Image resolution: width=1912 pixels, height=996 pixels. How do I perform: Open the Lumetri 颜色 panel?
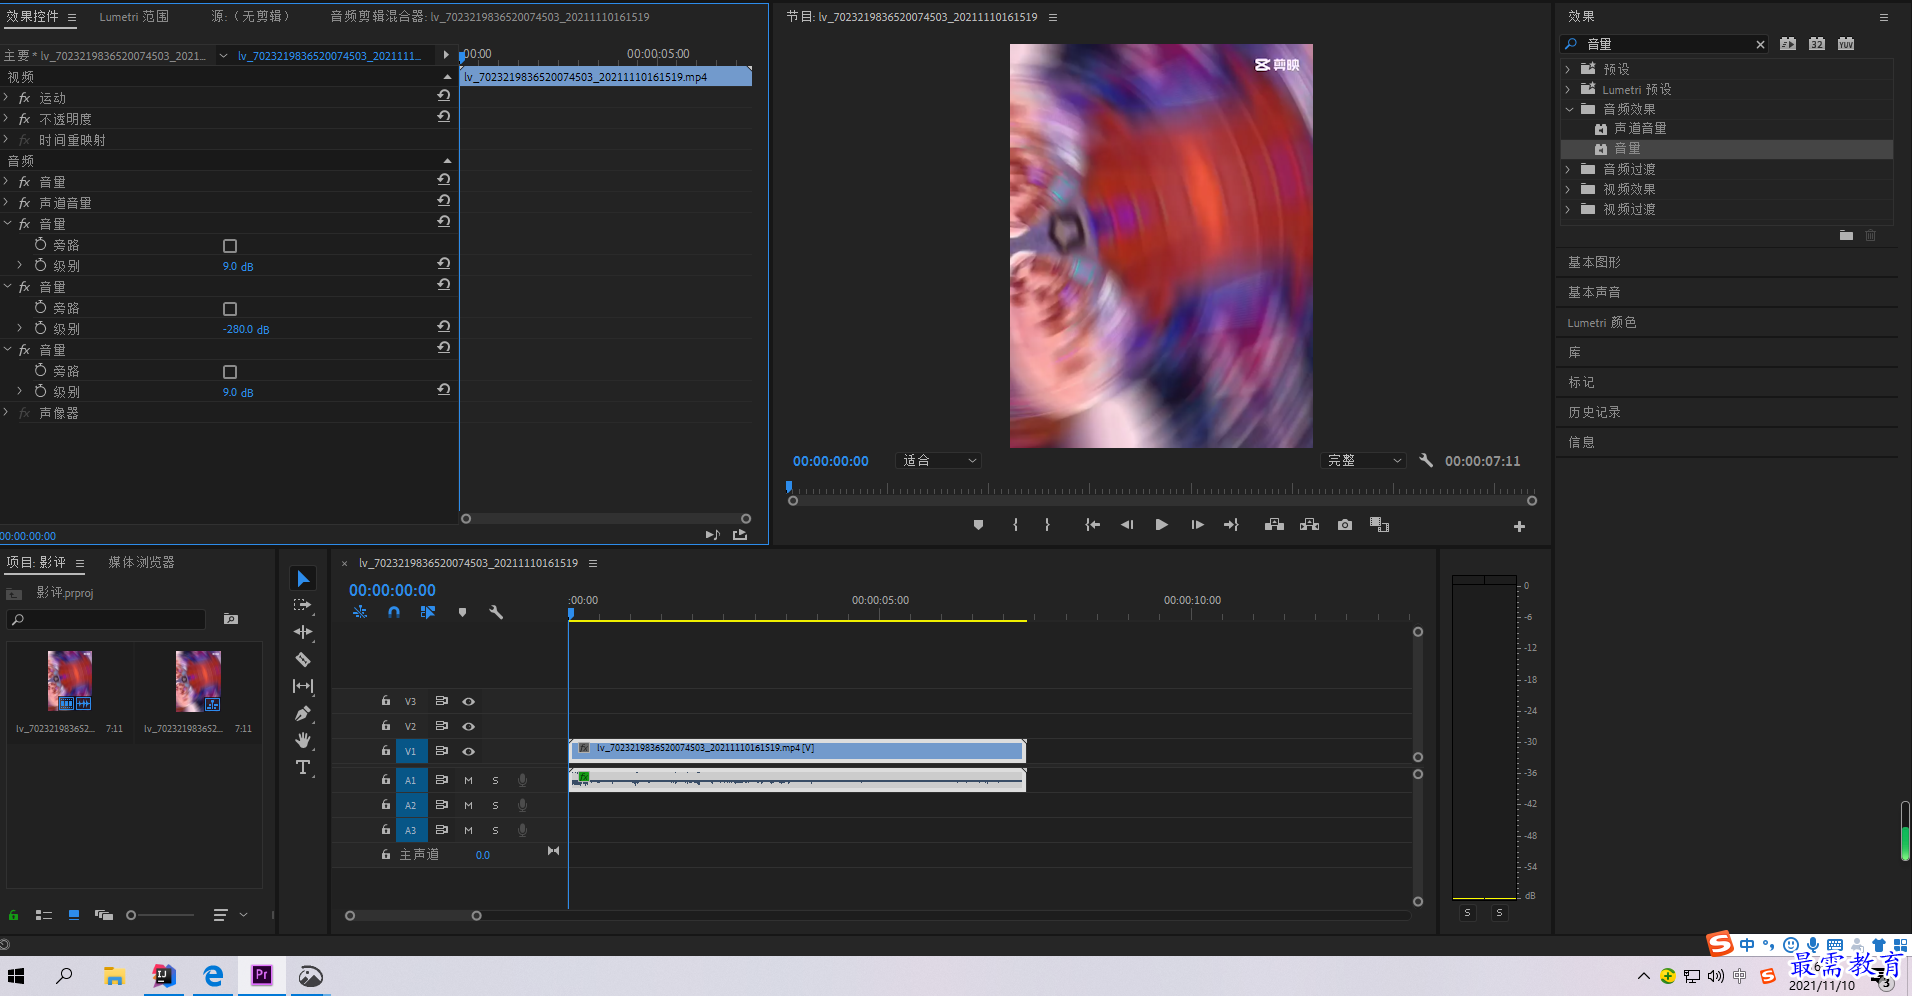pos(1602,322)
